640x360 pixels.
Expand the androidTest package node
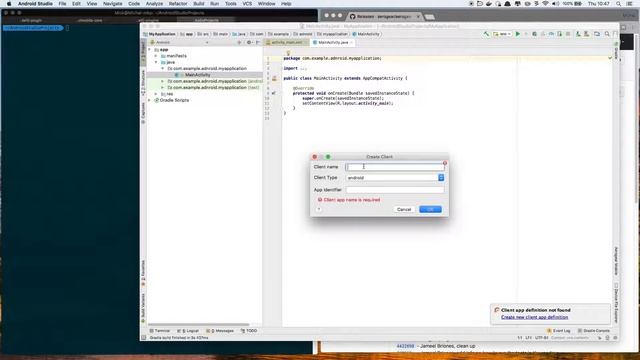[162, 81]
